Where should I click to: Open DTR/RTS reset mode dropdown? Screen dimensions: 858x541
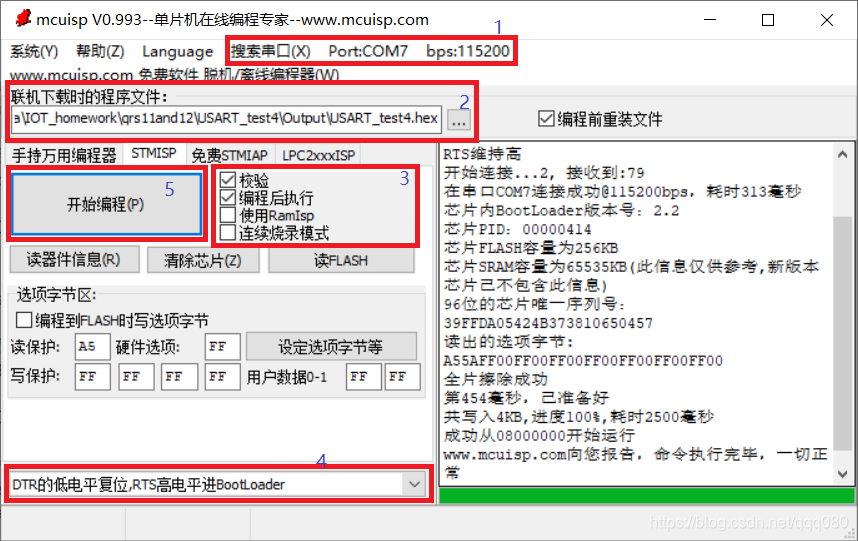click(x=414, y=484)
